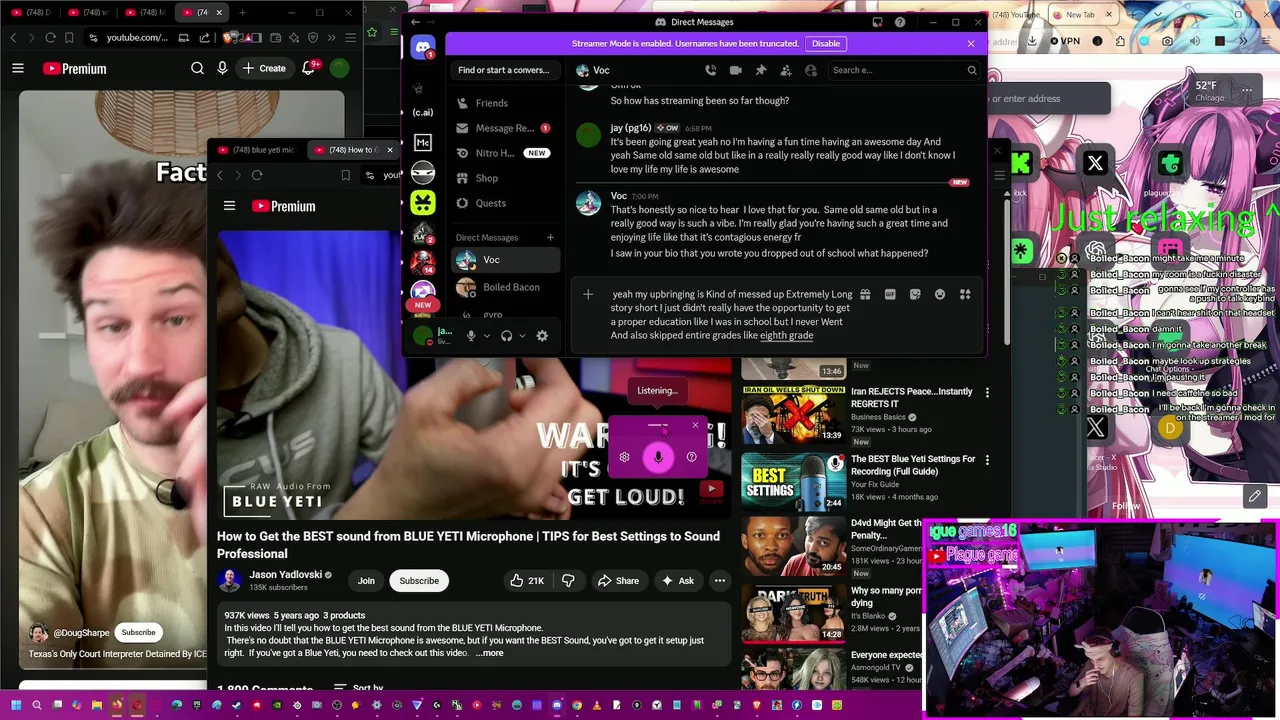Mute microphone in Discord user panel
This screenshot has width=1280, height=720.
471,336
